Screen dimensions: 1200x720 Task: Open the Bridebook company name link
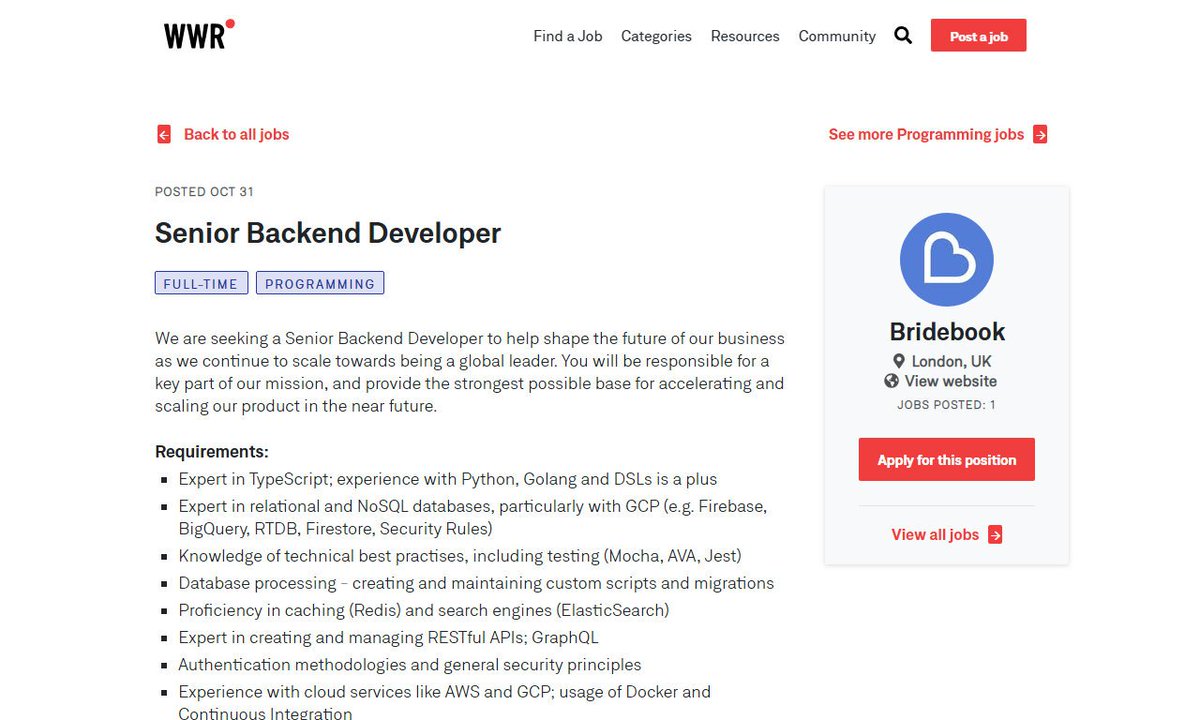point(947,332)
